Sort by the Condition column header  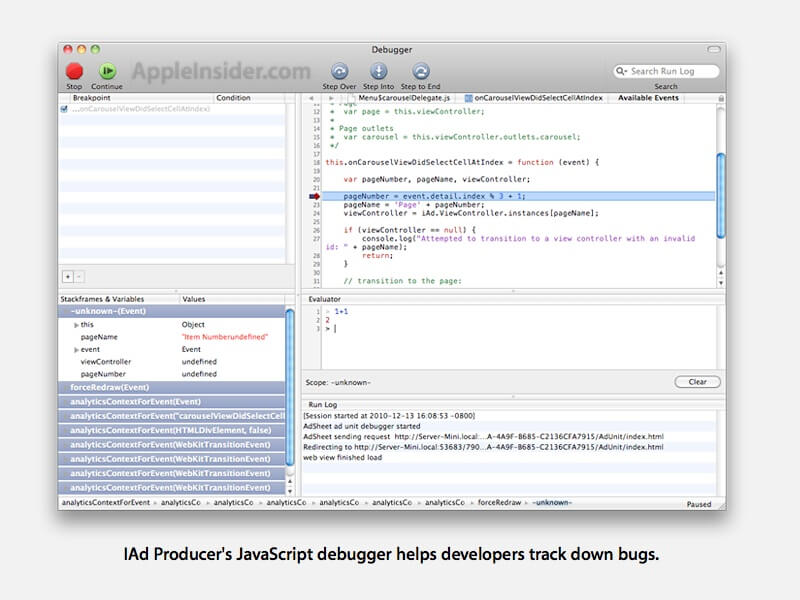click(x=250, y=97)
